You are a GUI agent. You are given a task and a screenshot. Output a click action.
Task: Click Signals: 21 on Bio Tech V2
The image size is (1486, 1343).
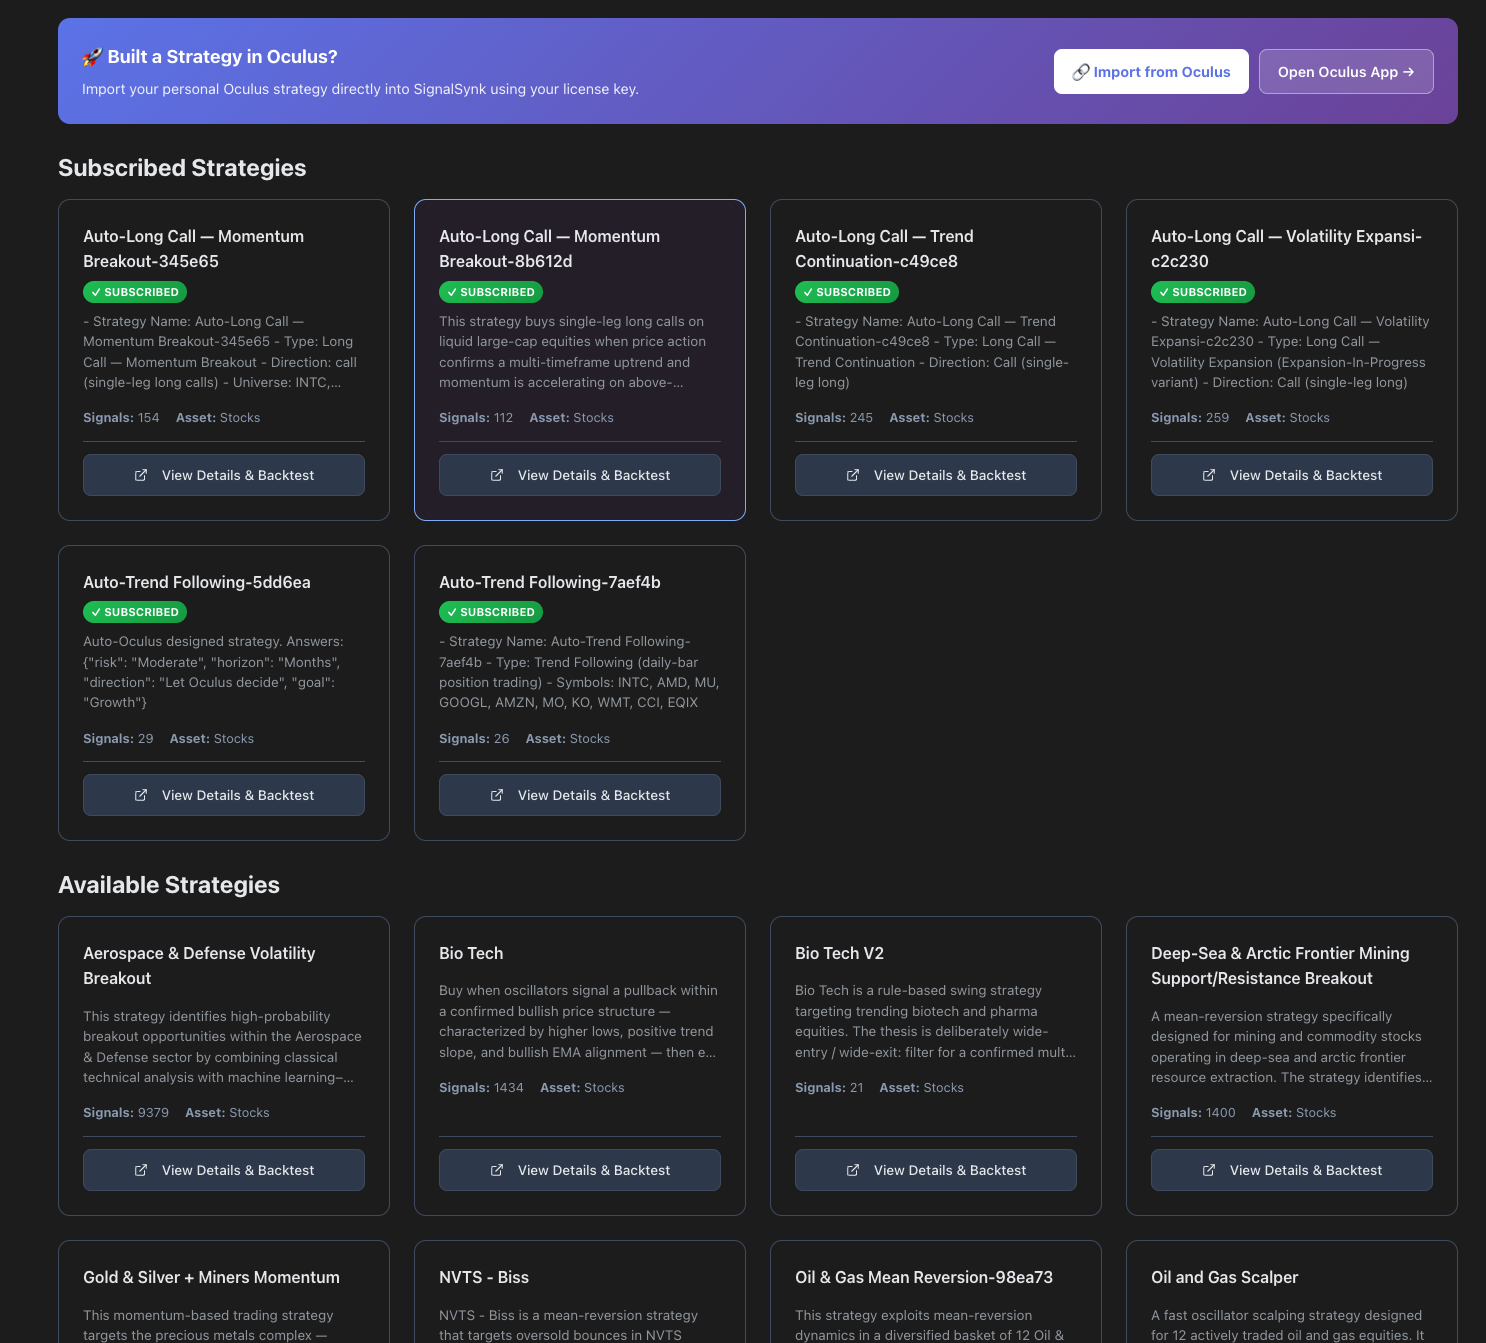829,1088
